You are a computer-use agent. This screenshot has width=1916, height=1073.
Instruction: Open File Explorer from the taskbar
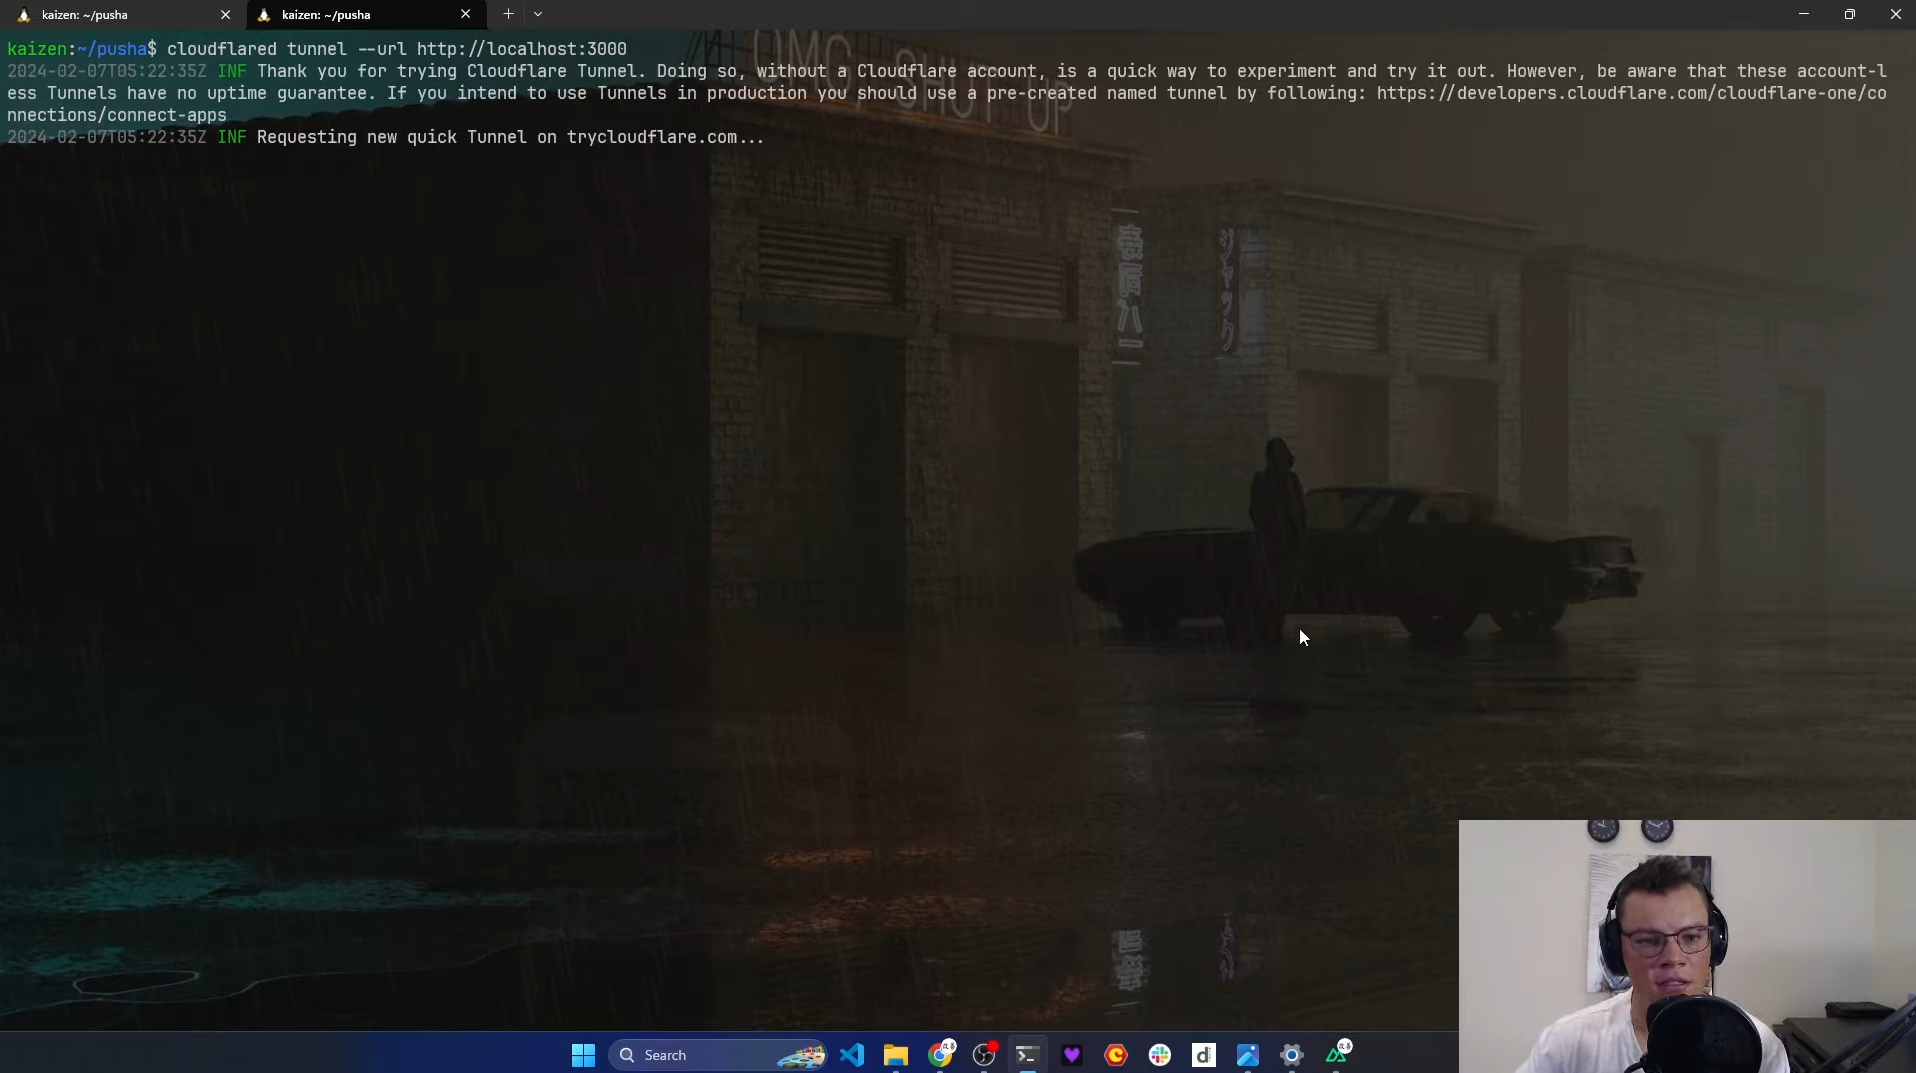(x=895, y=1055)
